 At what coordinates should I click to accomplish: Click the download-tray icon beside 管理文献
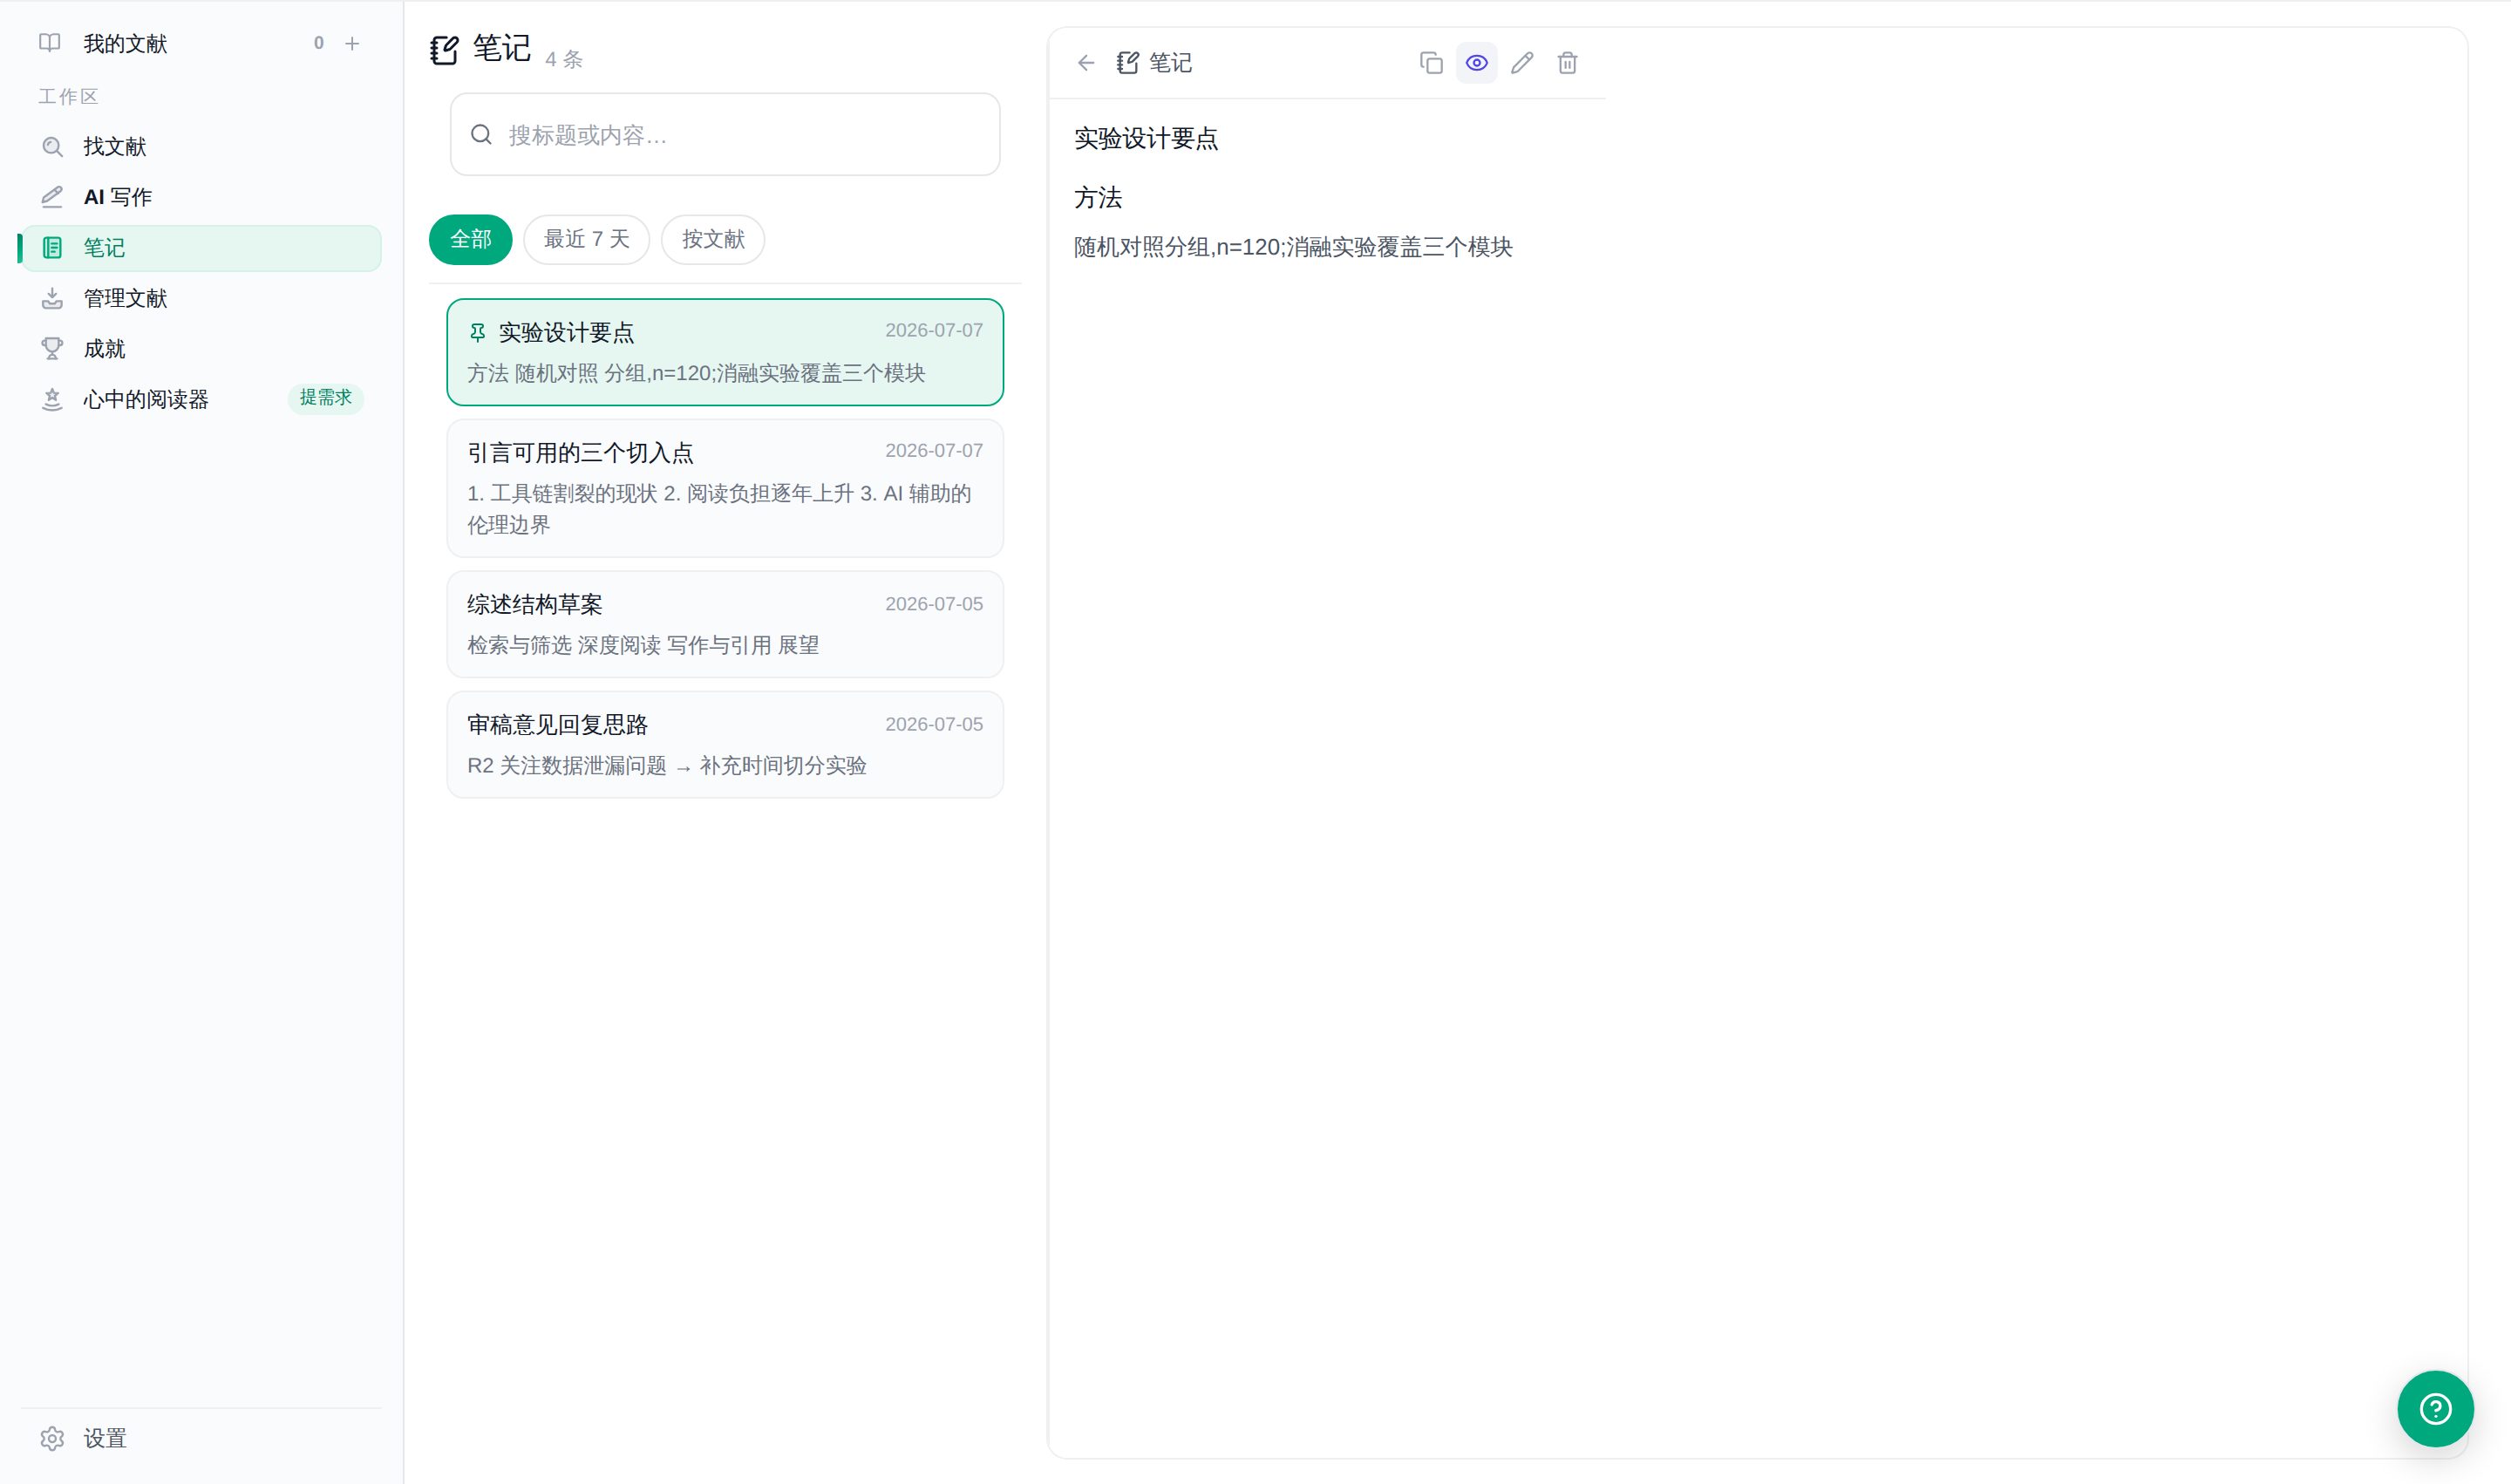click(x=52, y=298)
